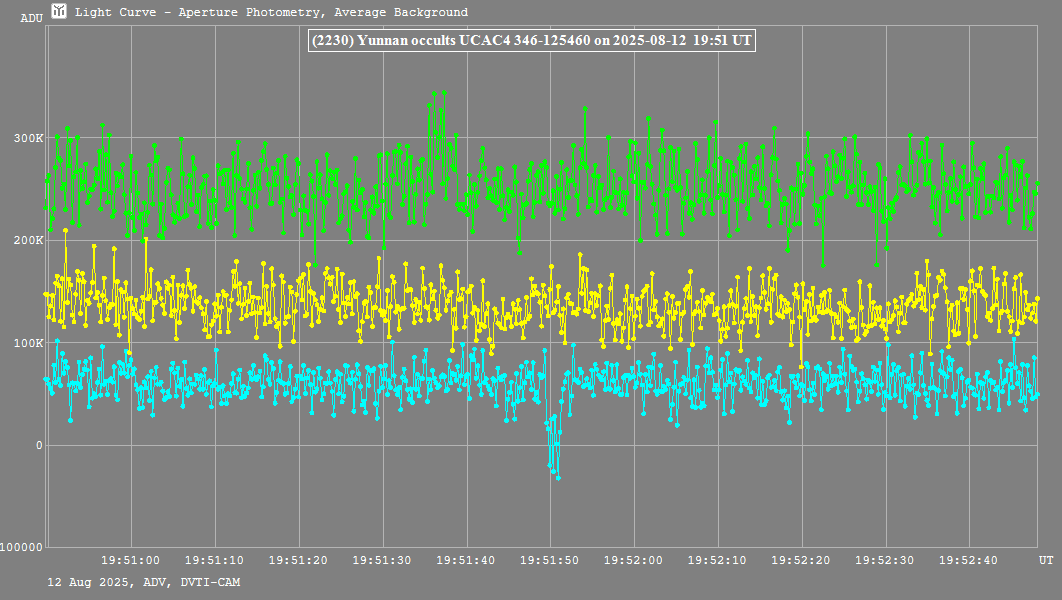The image size is (1062, 600).
Task: Click the 0 value on y-axis
Action: click(x=39, y=445)
